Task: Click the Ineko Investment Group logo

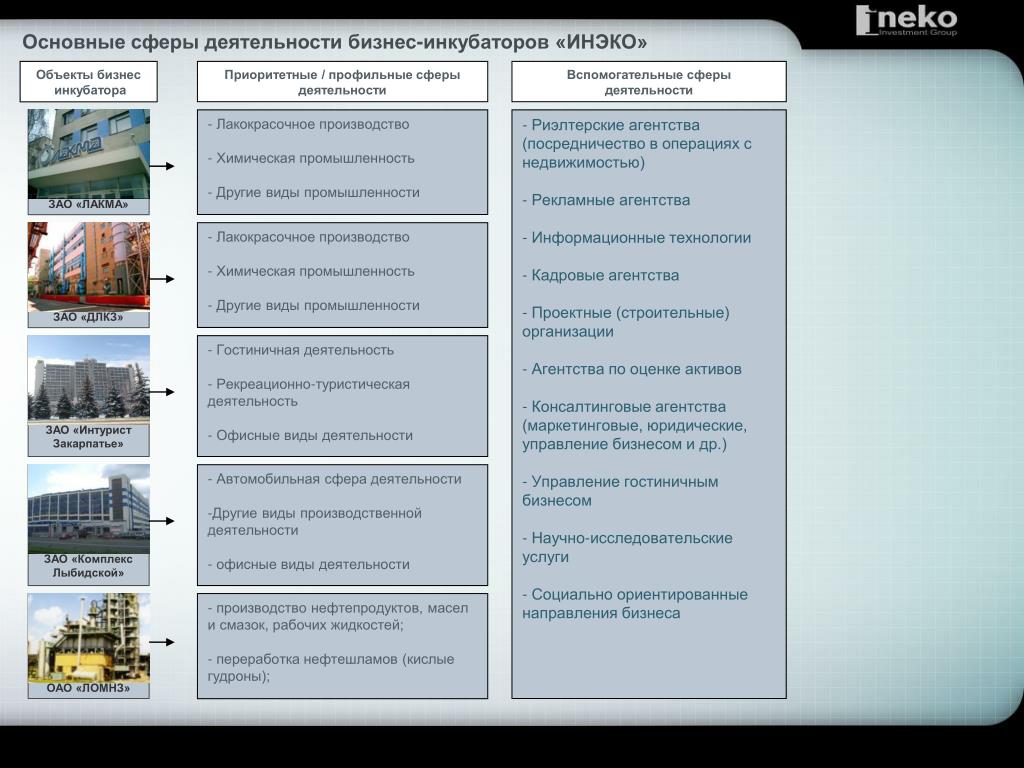Action: coord(906,21)
